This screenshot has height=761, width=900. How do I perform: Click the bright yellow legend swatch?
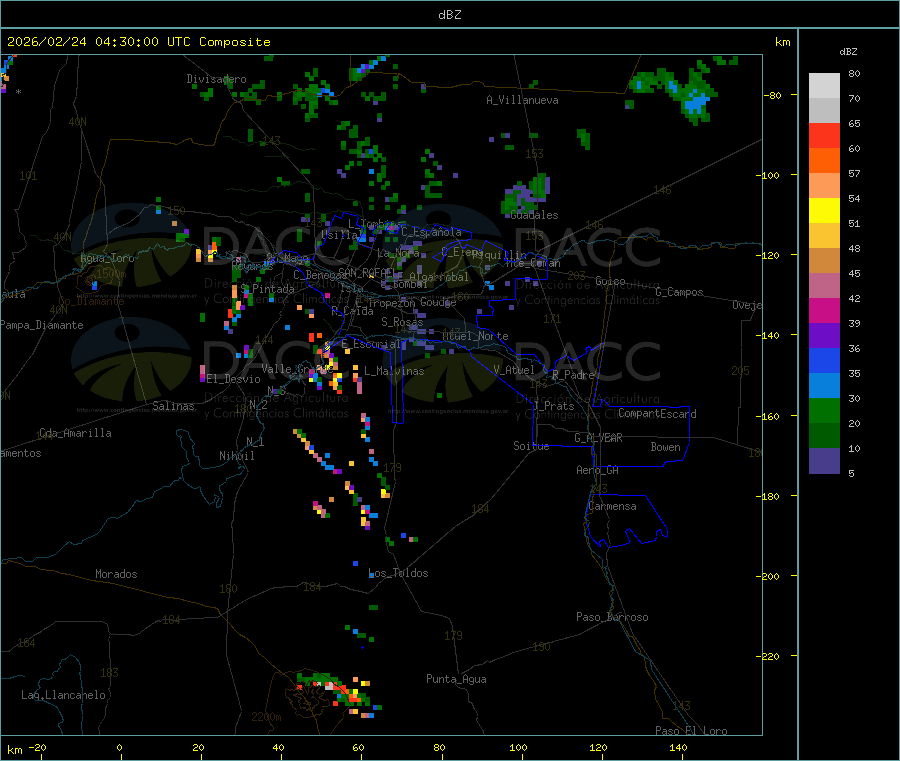[x=824, y=211]
